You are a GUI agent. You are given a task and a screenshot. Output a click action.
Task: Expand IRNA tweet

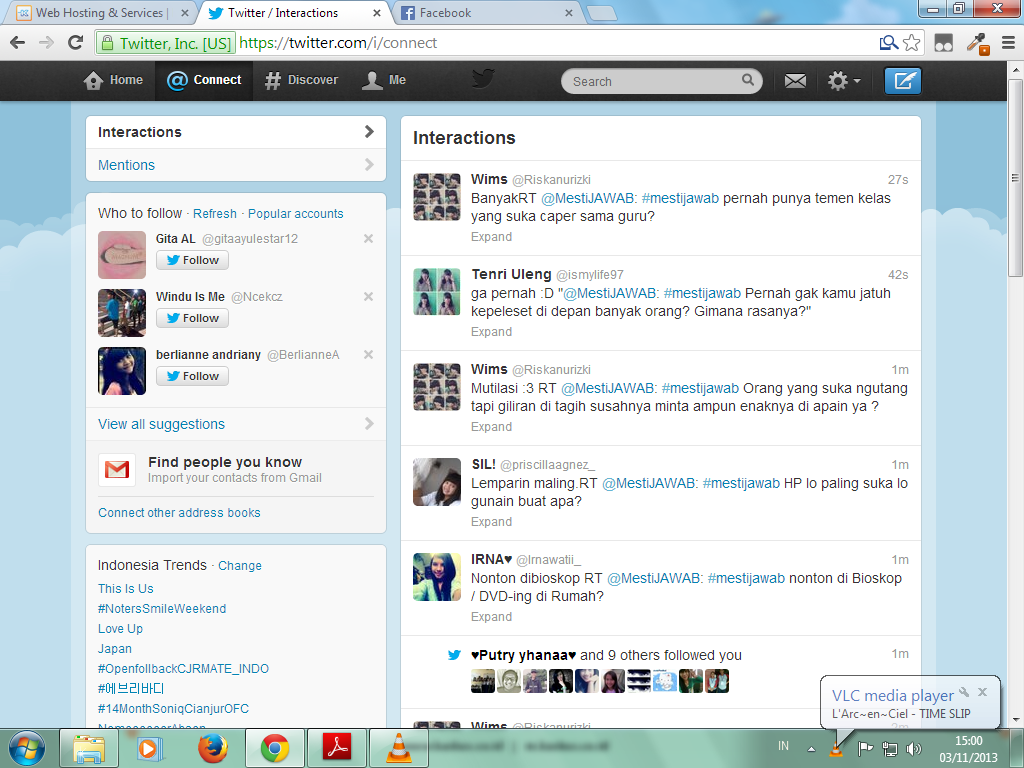click(x=491, y=616)
